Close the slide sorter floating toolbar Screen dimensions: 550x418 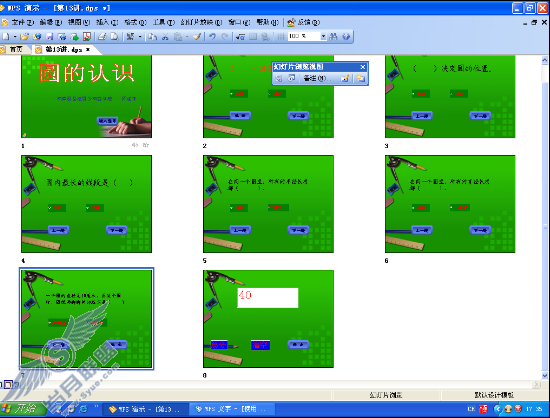tap(363, 67)
